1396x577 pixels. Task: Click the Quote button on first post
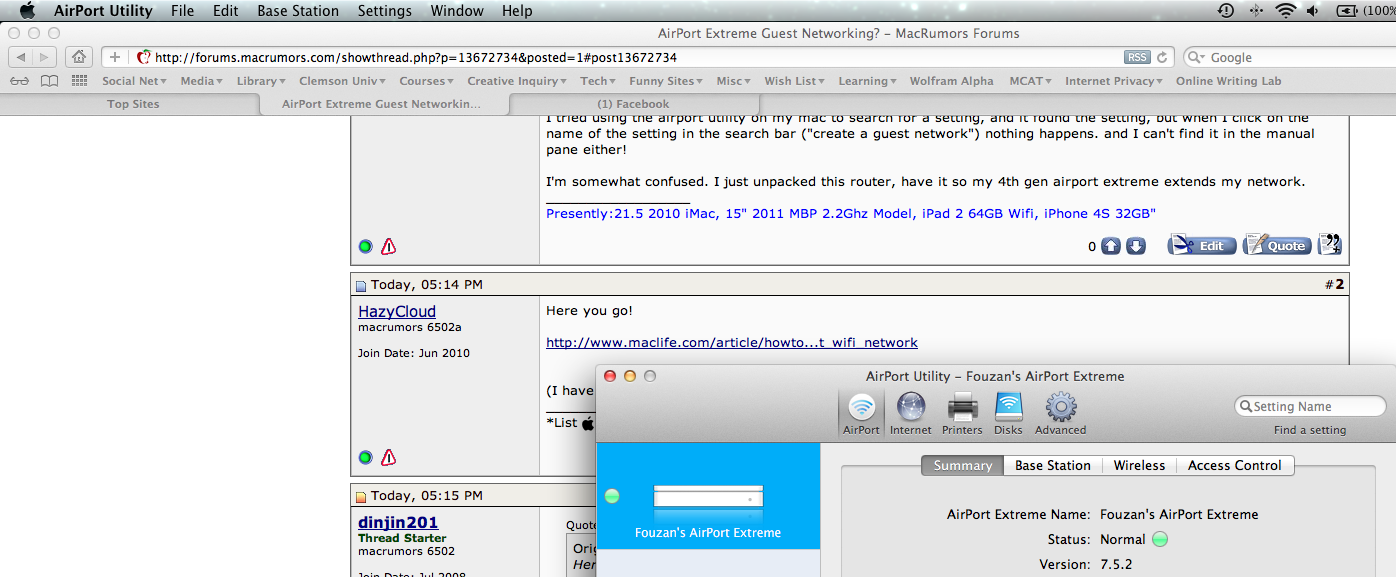click(x=1277, y=245)
